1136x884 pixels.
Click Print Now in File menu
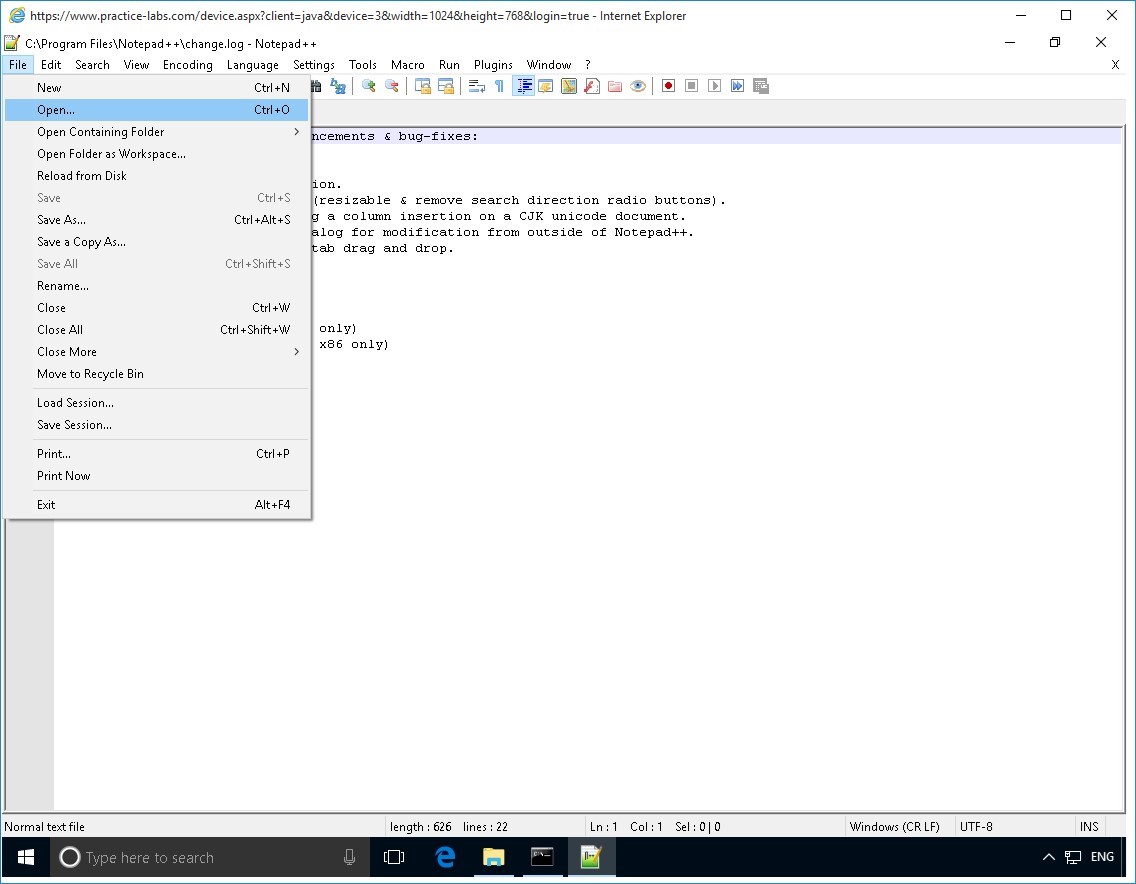[64, 476]
